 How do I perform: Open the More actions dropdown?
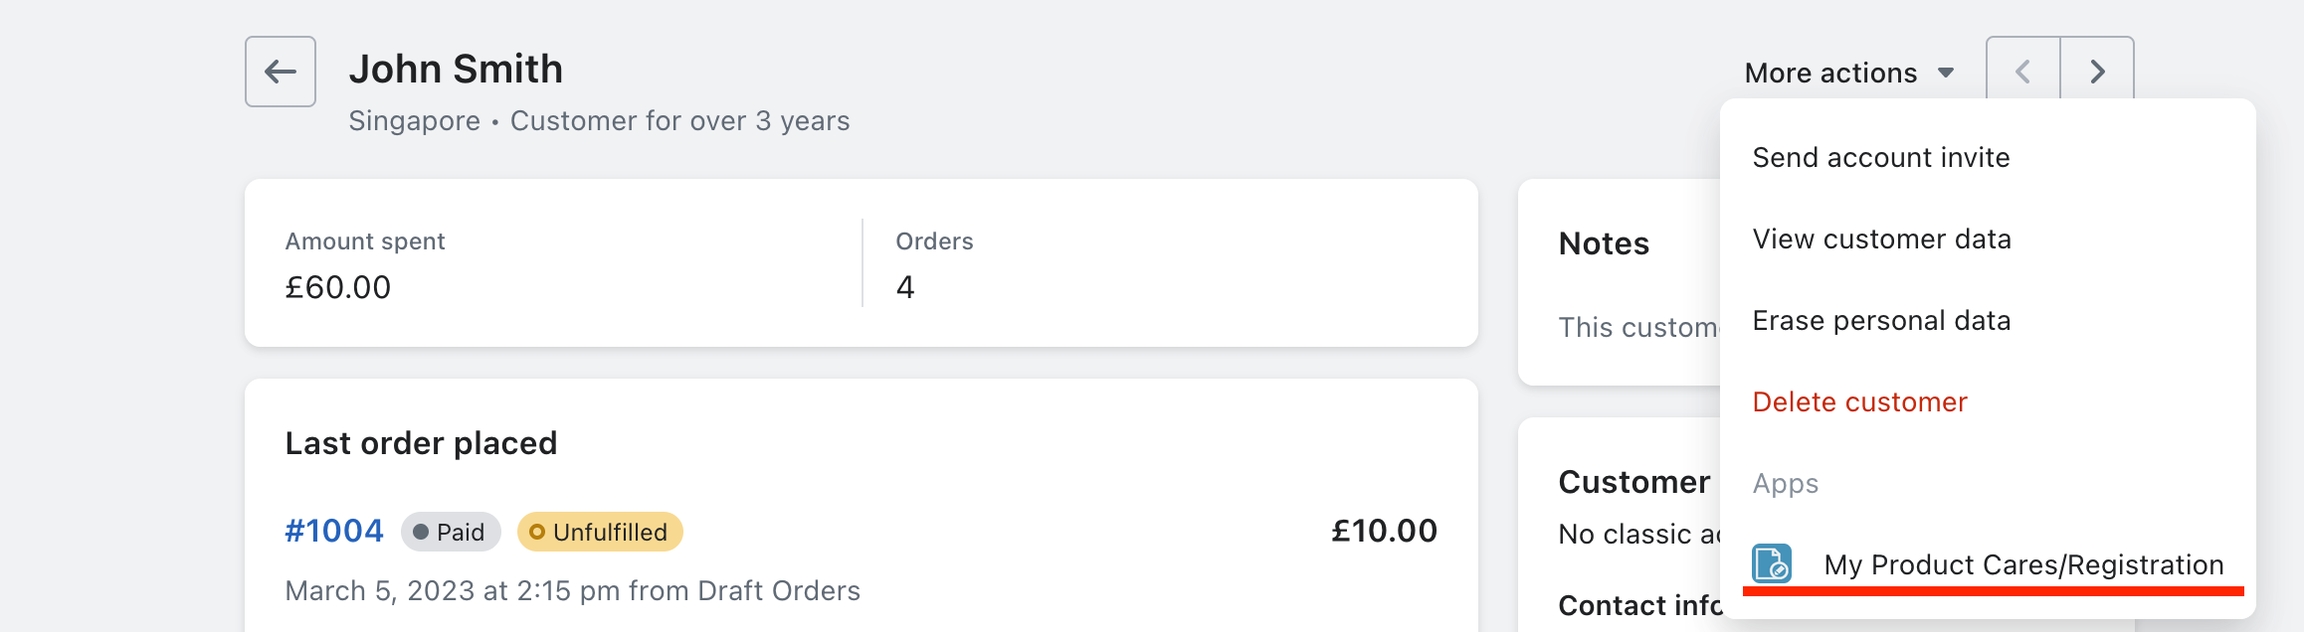coord(1848,73)
